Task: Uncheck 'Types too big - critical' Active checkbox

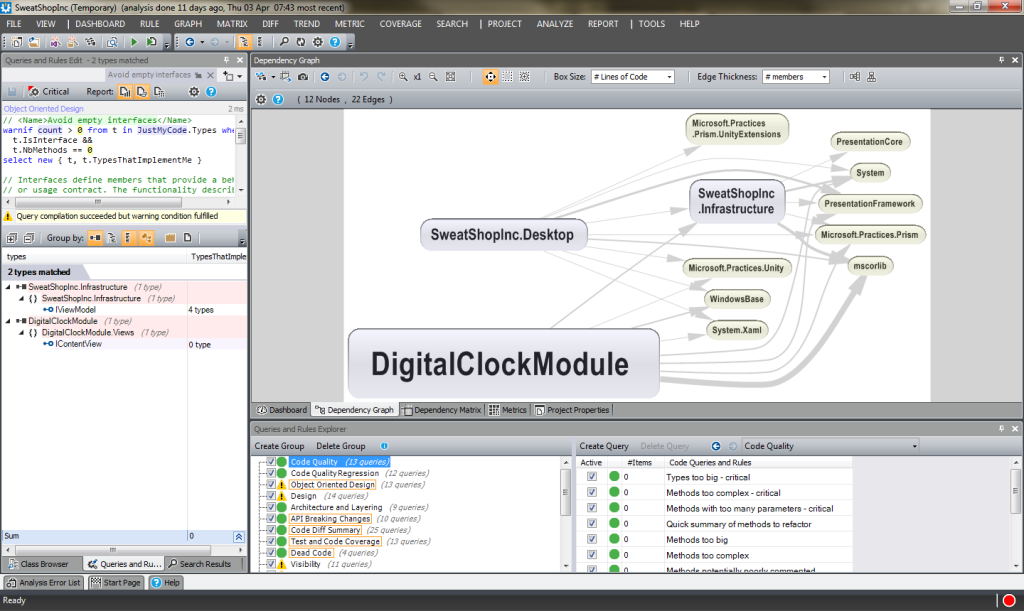Action: 592,477
